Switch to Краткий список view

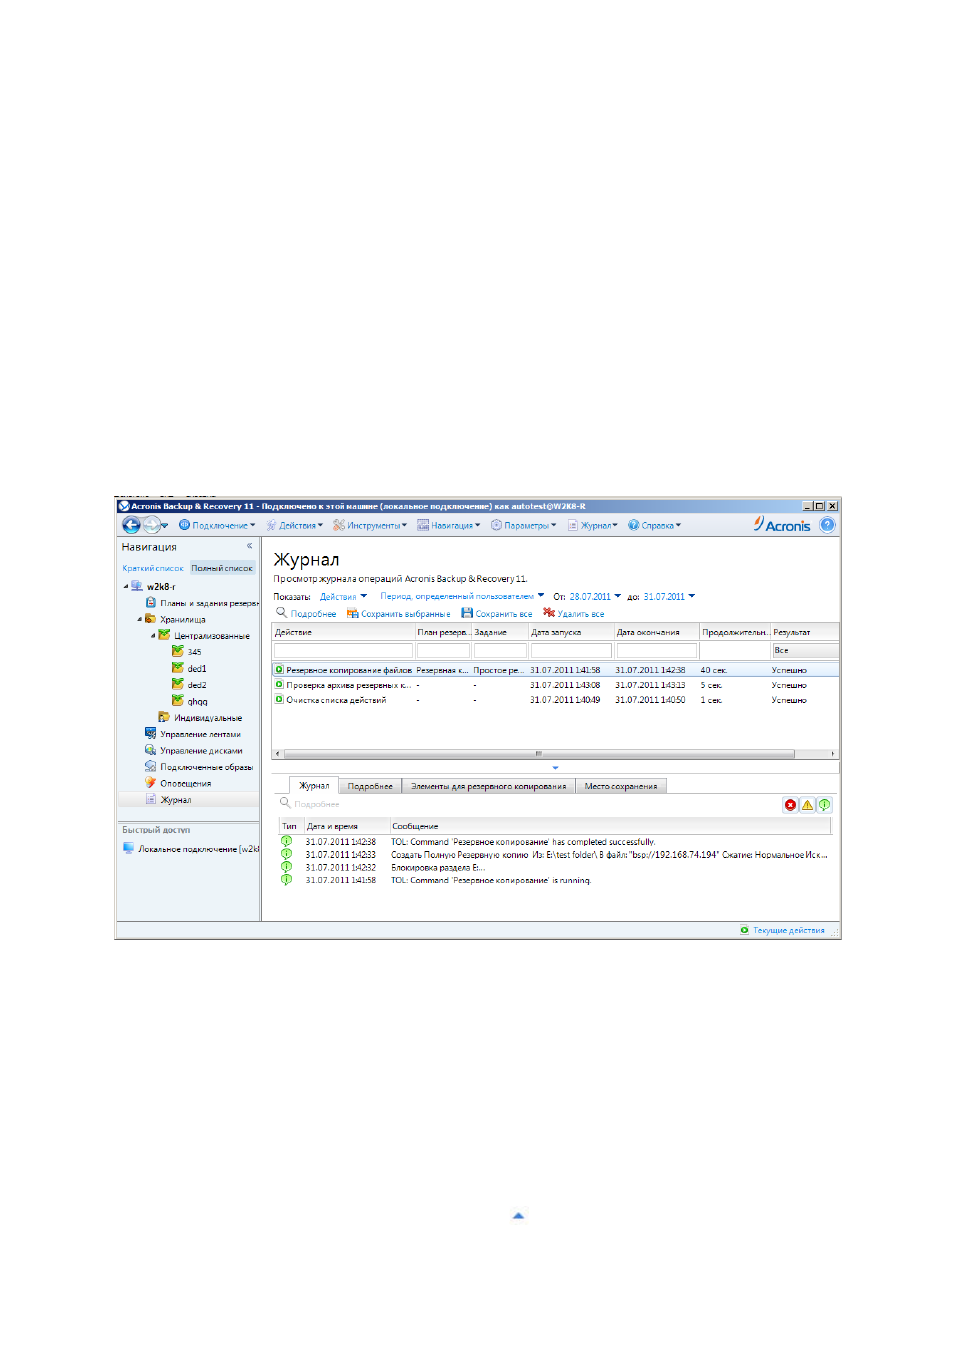(153, 568)
